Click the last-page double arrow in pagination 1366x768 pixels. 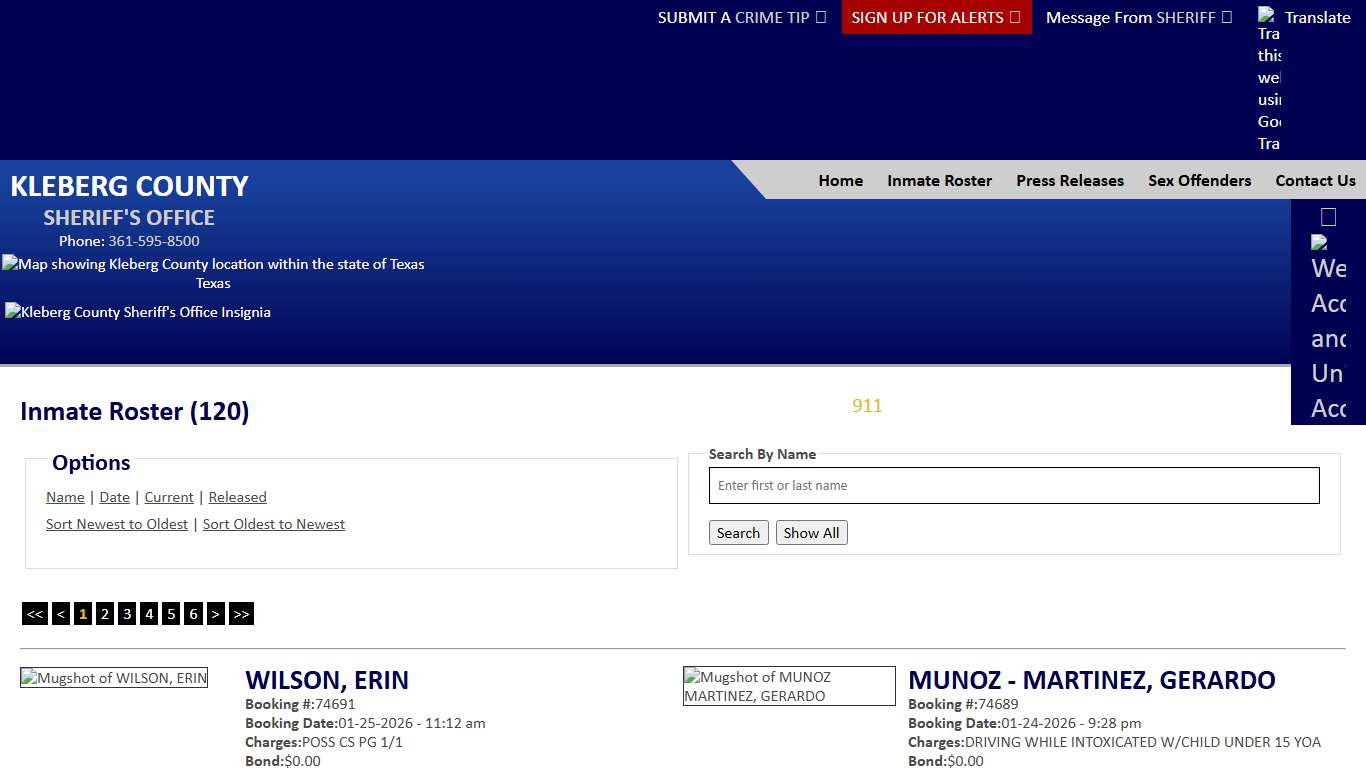[240, 613]
